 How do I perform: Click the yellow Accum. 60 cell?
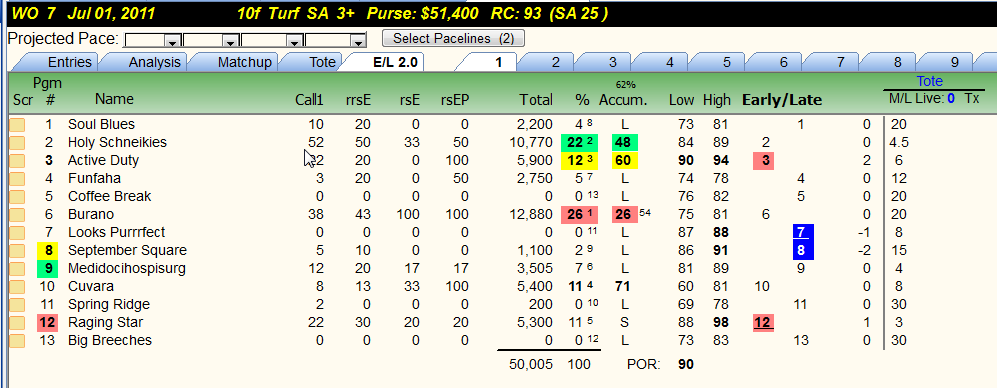tap(624, 160)
